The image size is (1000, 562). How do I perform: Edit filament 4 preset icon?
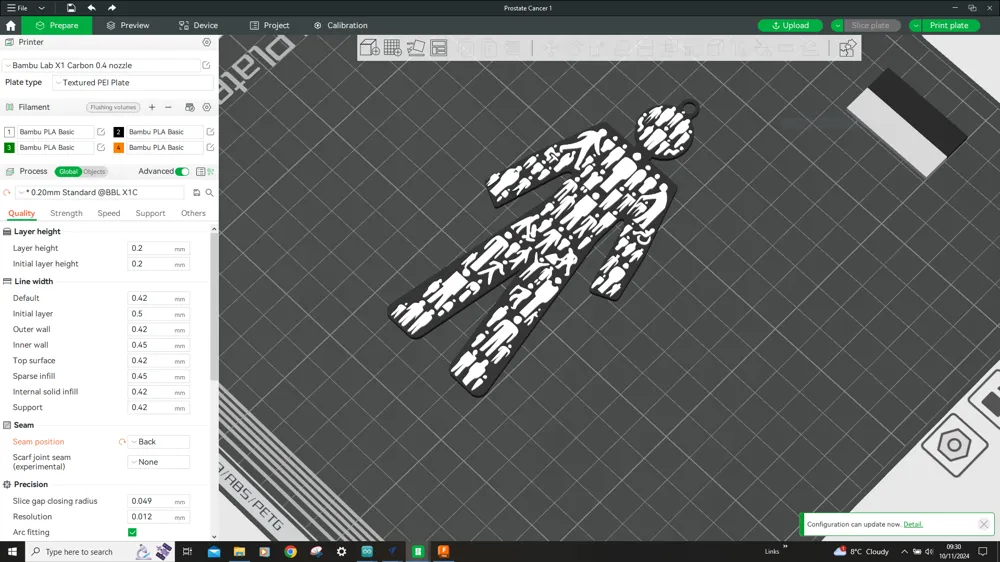210,147
